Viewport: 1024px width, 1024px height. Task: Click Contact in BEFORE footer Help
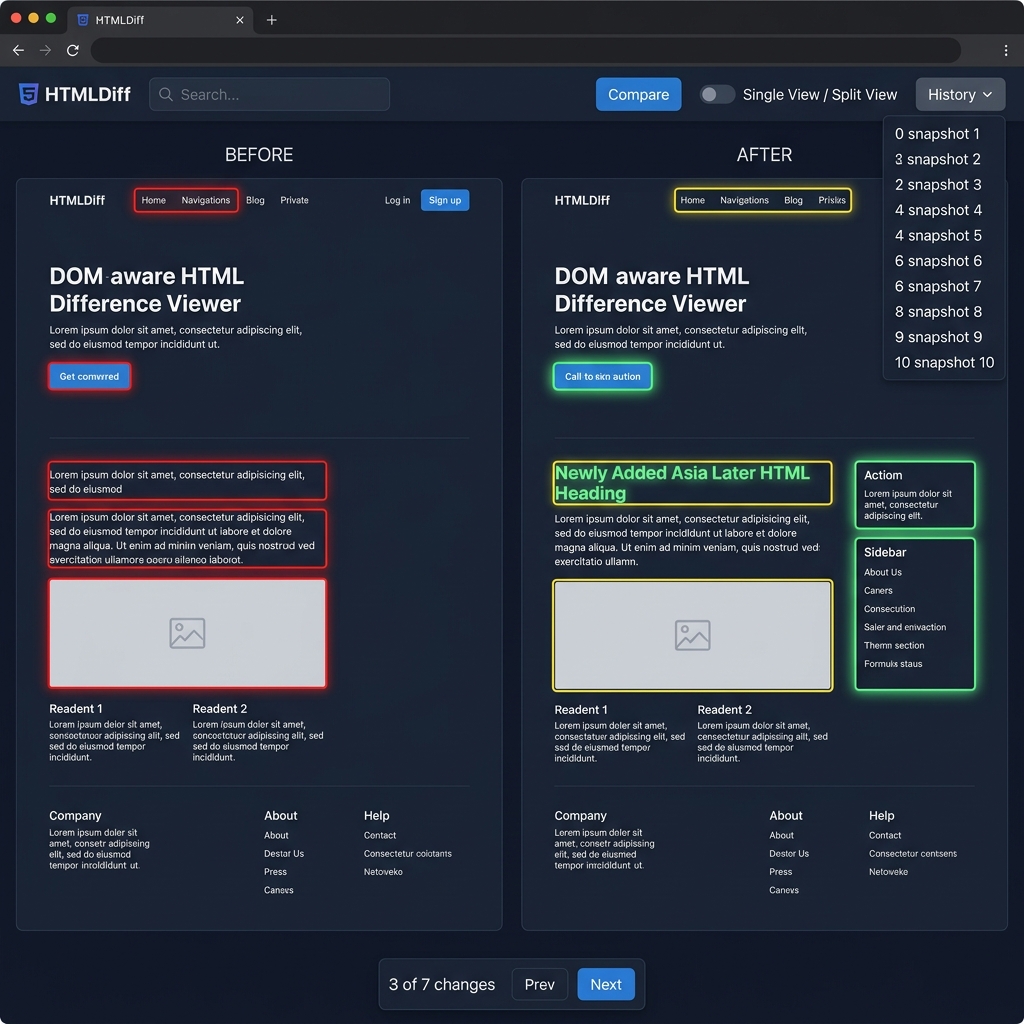[379, 836]
